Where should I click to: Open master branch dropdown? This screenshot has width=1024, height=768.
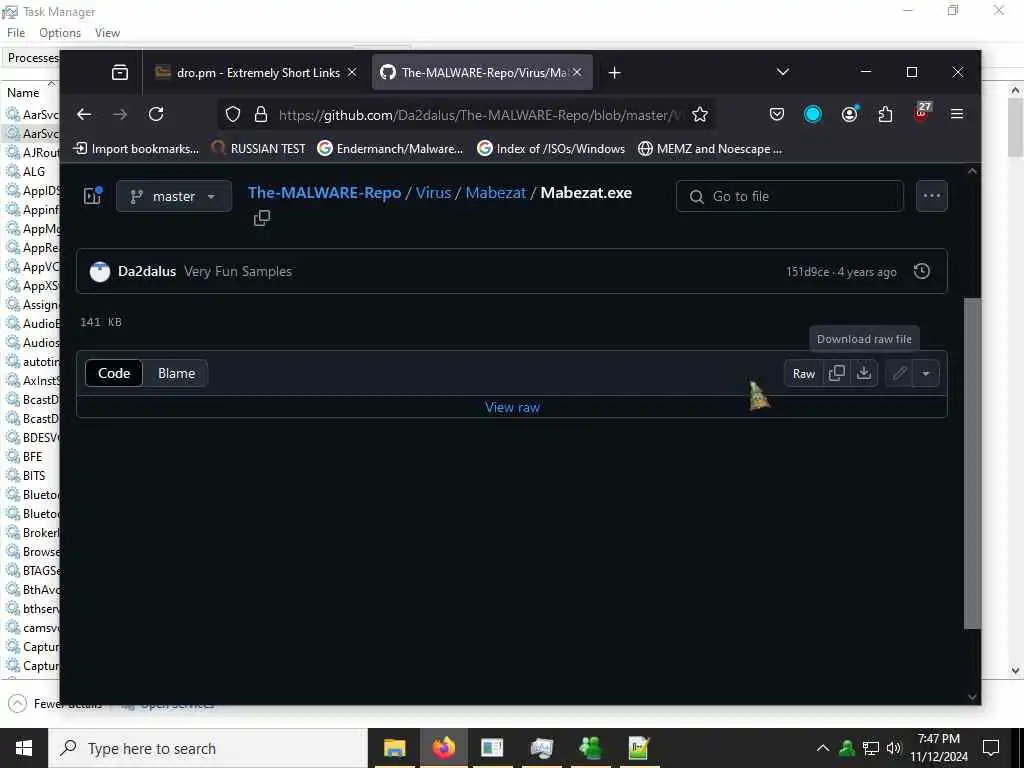coord(174,196)
